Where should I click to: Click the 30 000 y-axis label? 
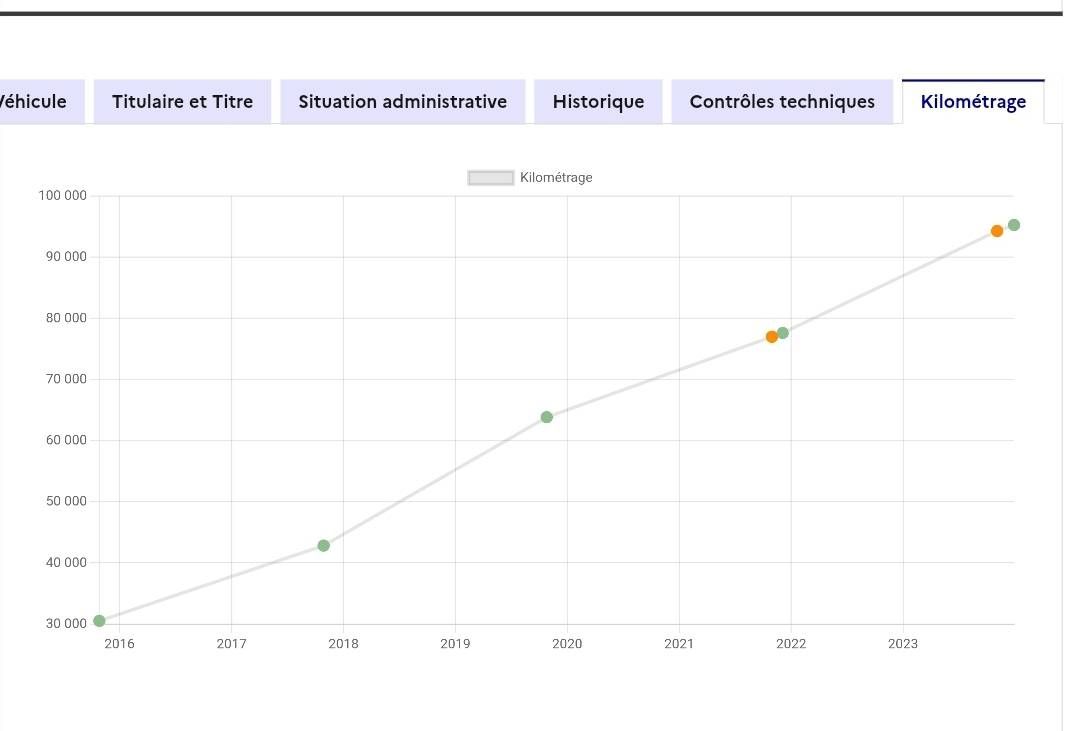click(x=66, y=624)
